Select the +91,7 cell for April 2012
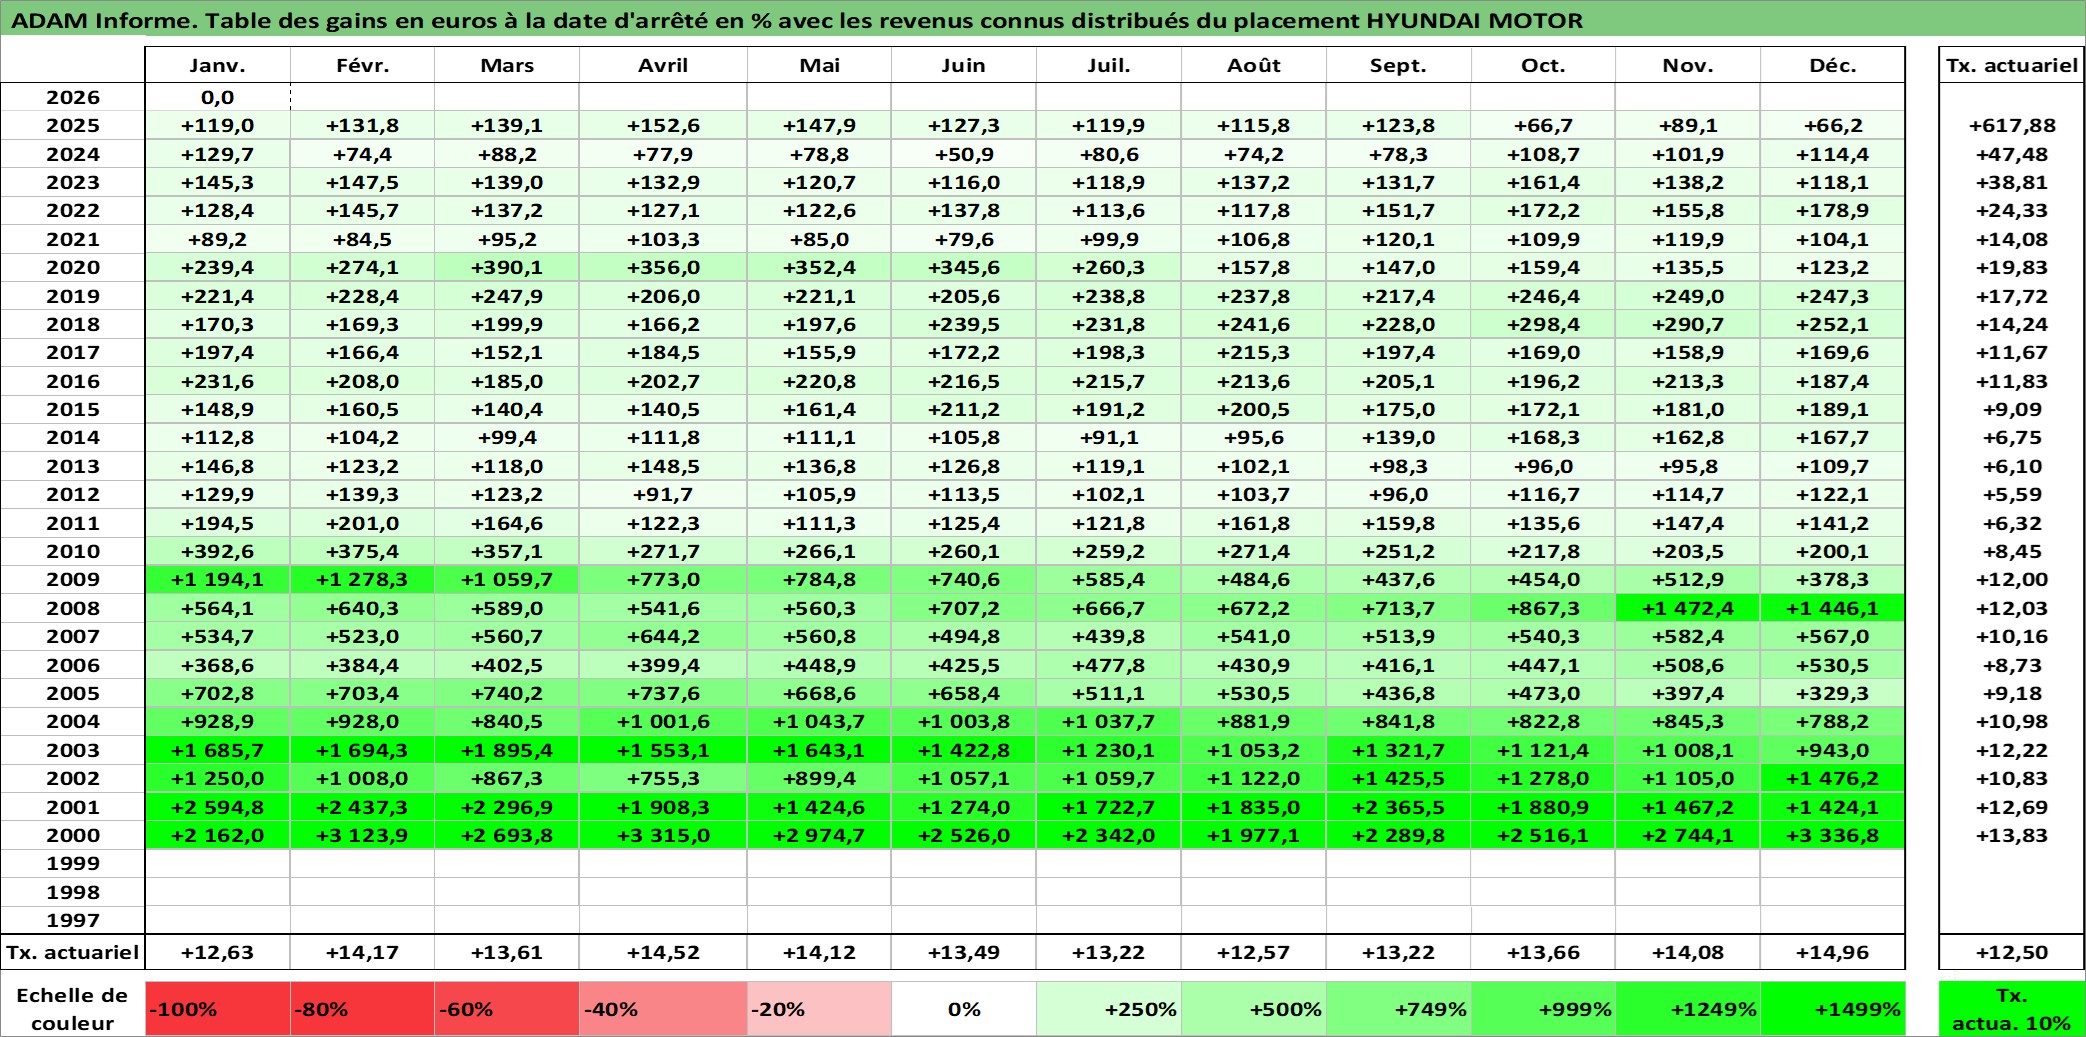This screenshot has height=1037, width=2086. (x=663, y=494)
